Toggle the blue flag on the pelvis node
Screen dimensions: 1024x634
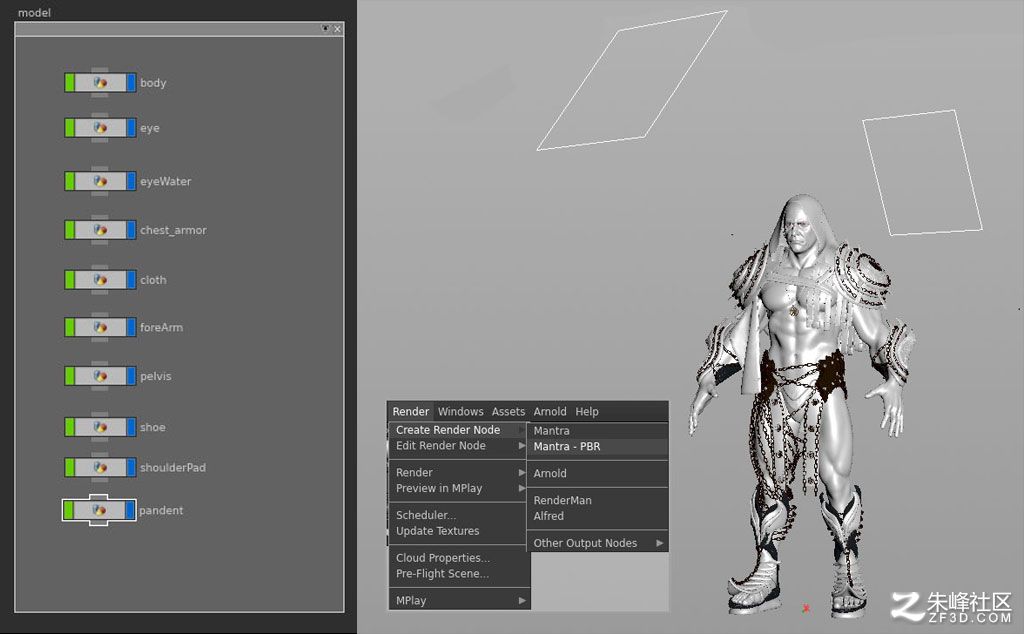[131, 376]
